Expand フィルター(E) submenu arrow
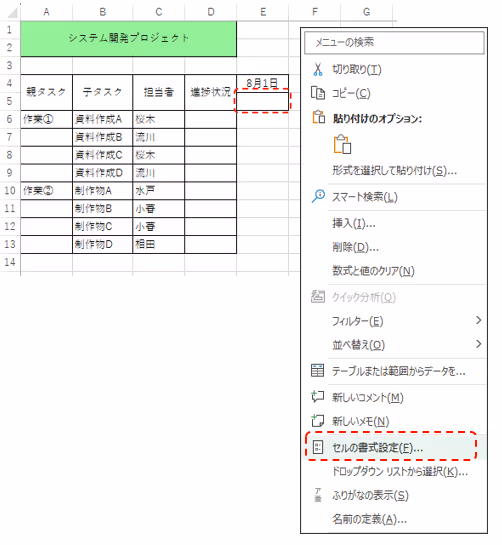Screen dimensions: 502x545 pos(479,320)
